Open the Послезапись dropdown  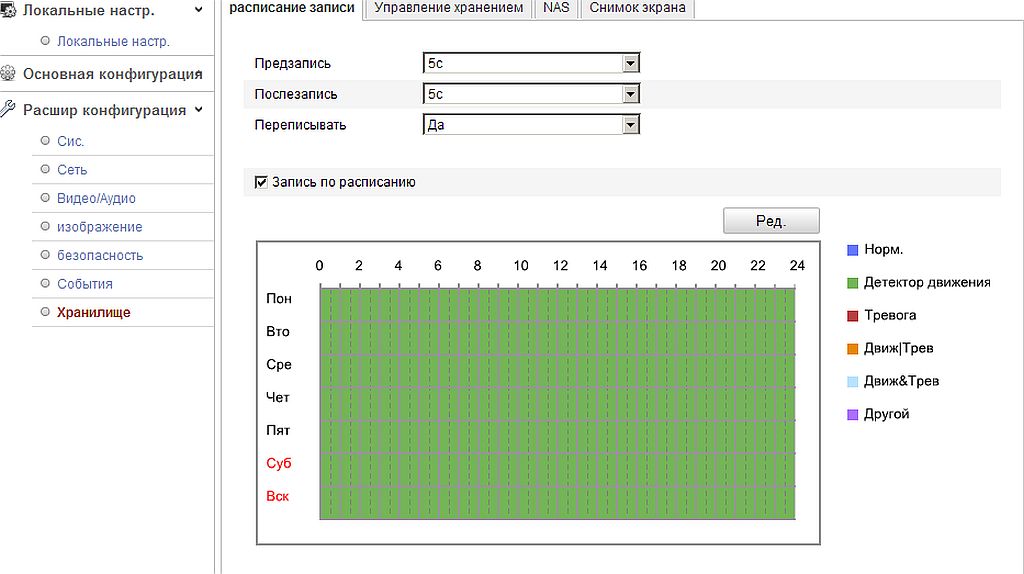[x=532, y=94]
